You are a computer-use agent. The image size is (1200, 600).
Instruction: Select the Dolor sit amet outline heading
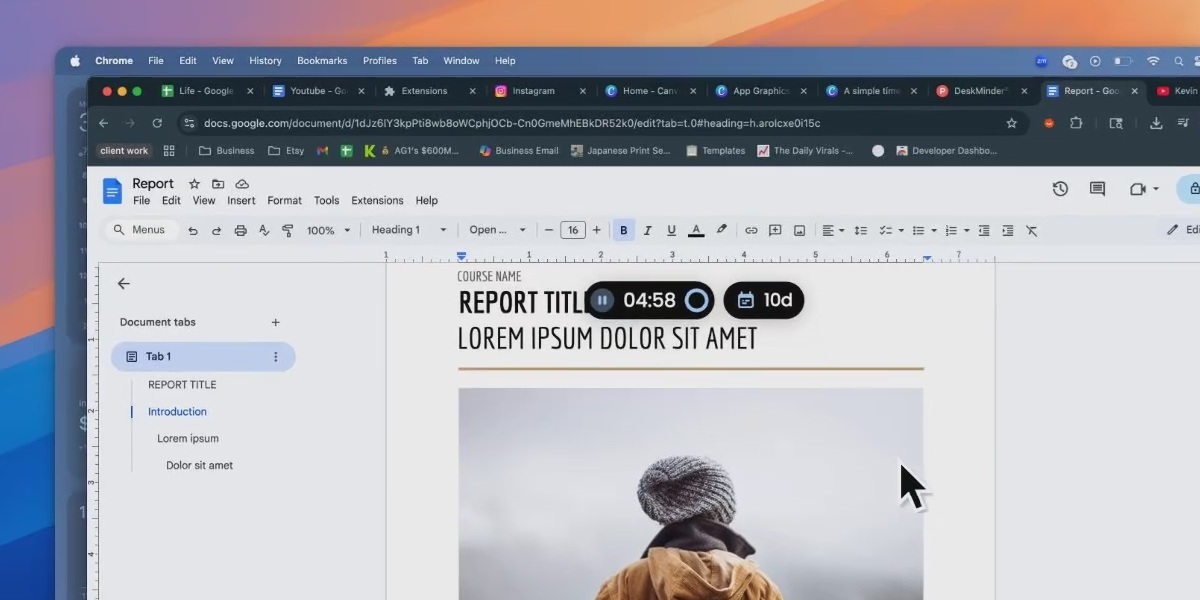coord(200,465)
